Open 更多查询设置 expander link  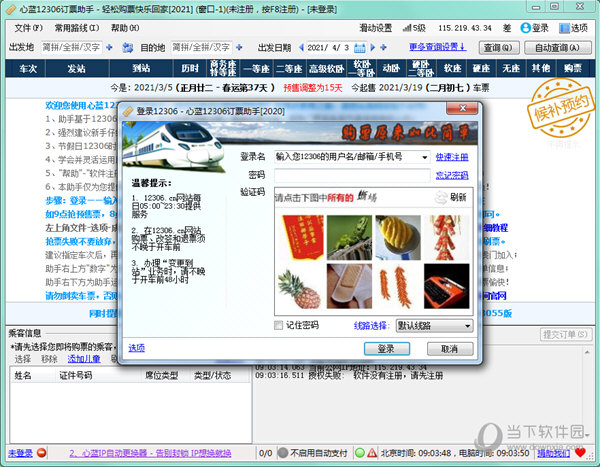[437, 47]
